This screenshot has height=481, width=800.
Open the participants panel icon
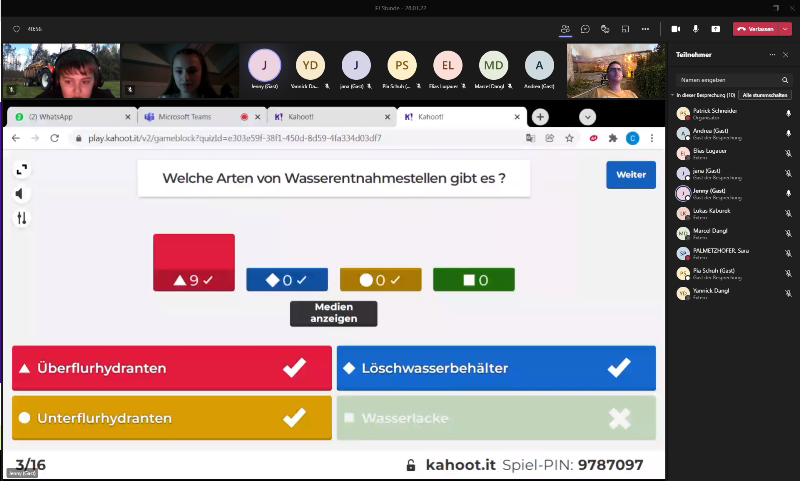[x=565, y=29]
